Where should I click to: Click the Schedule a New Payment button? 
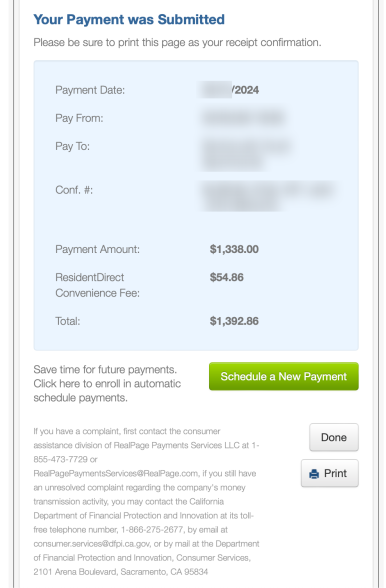pos(284,376)
